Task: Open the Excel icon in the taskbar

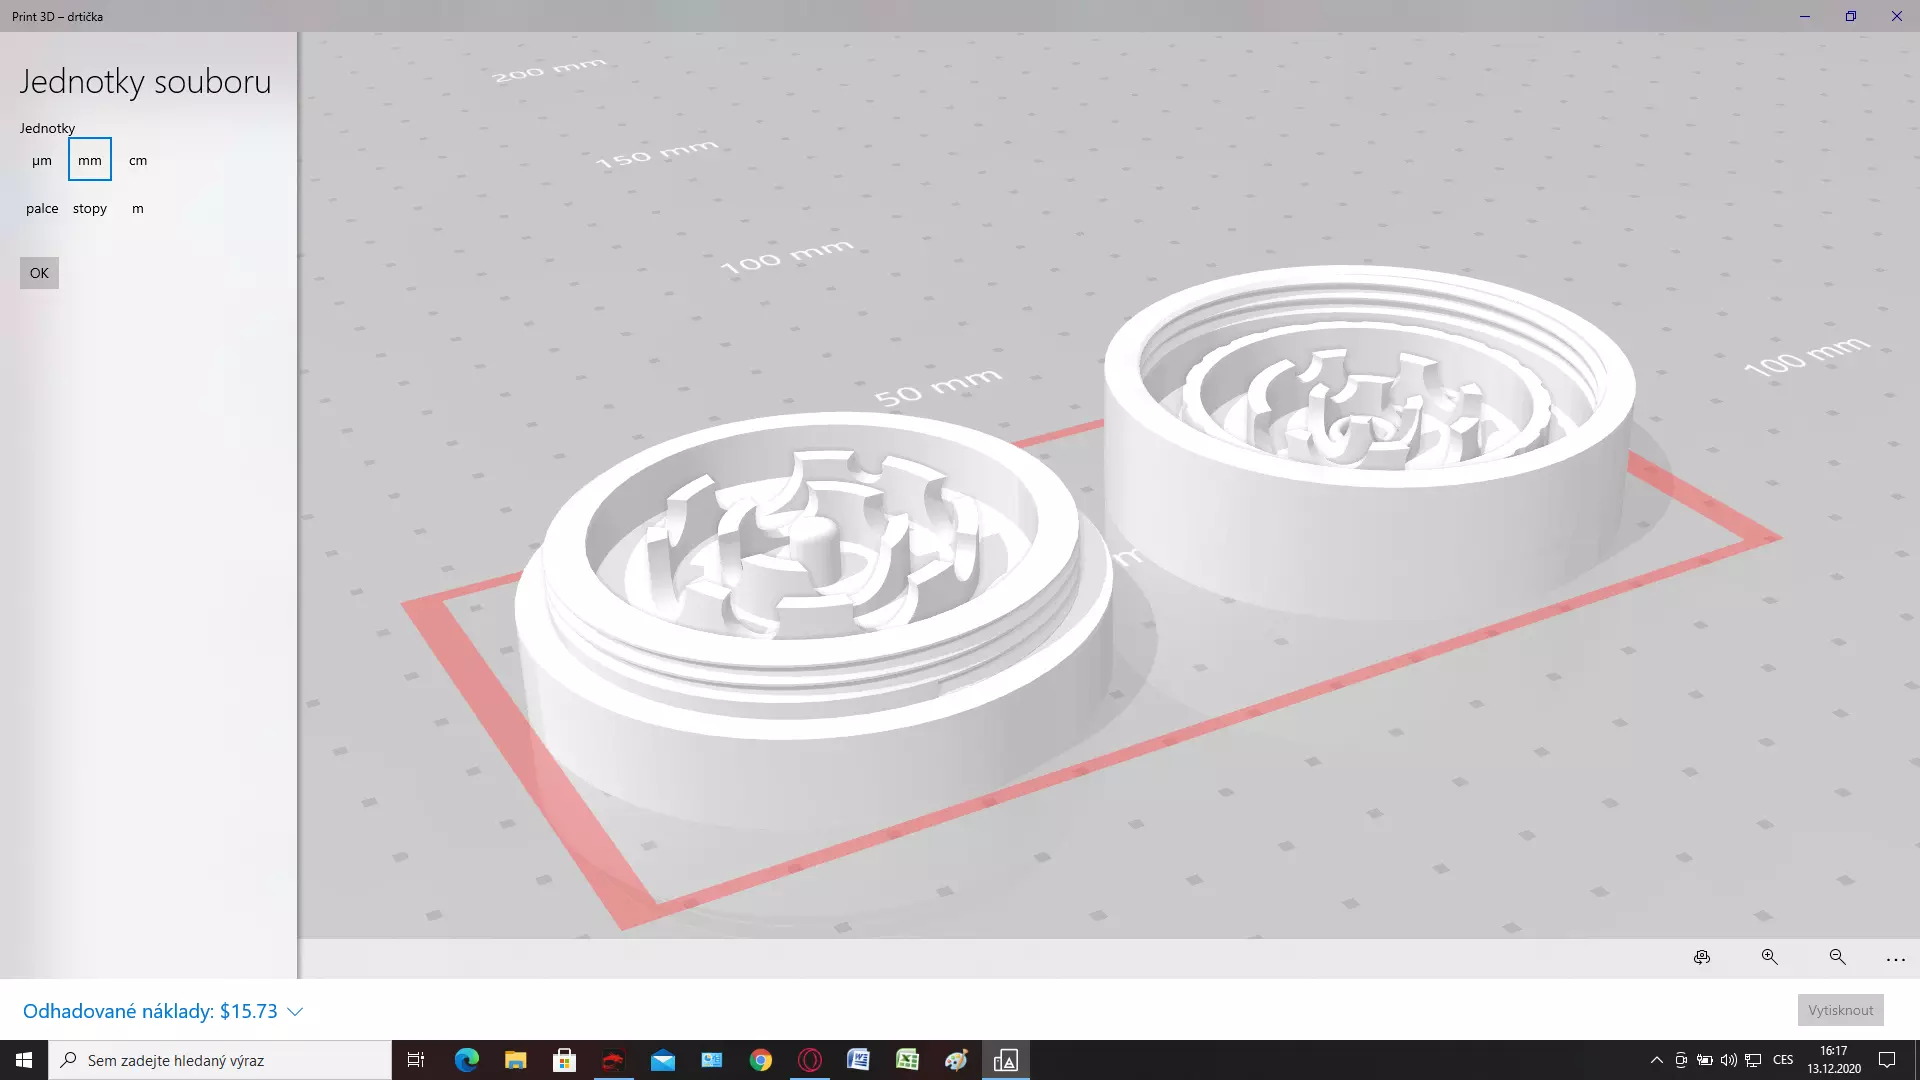Action: pos(907,1060)
